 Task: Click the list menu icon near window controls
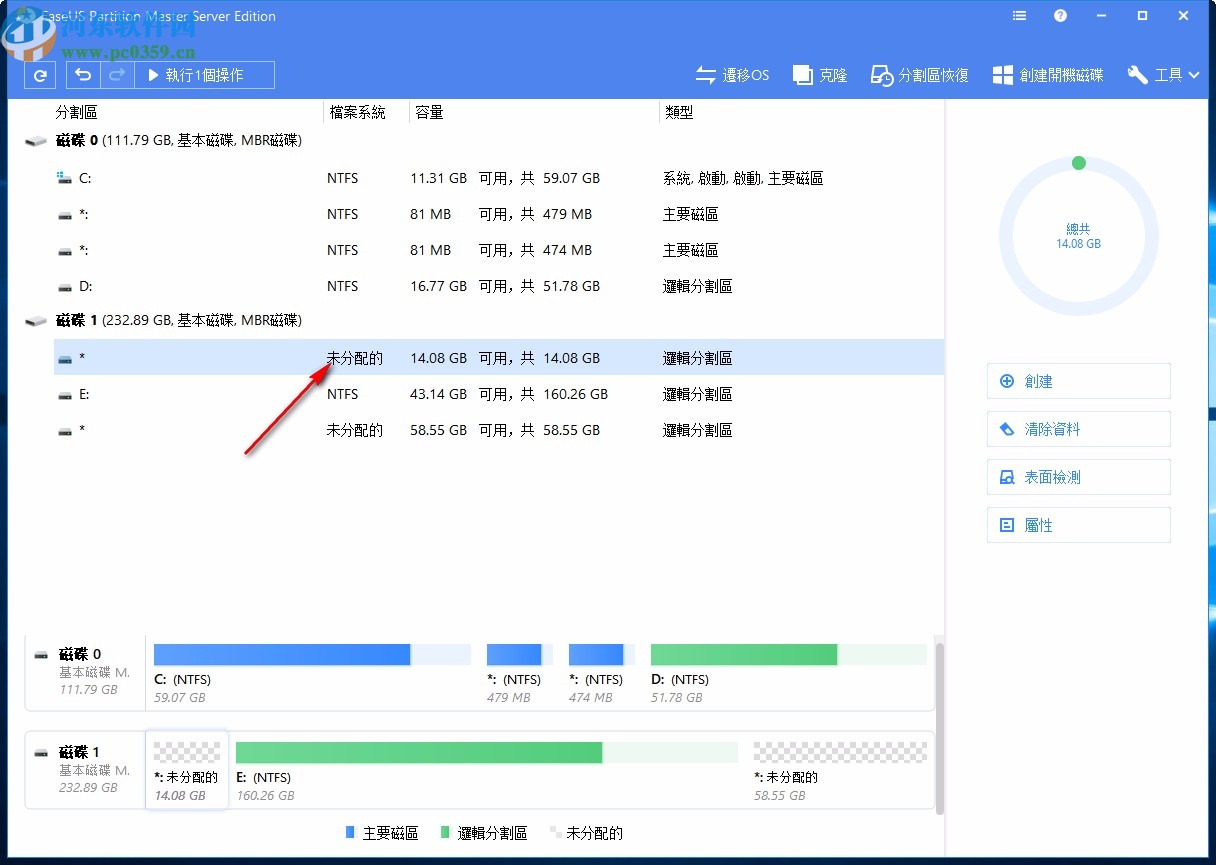pos(1018,16)
